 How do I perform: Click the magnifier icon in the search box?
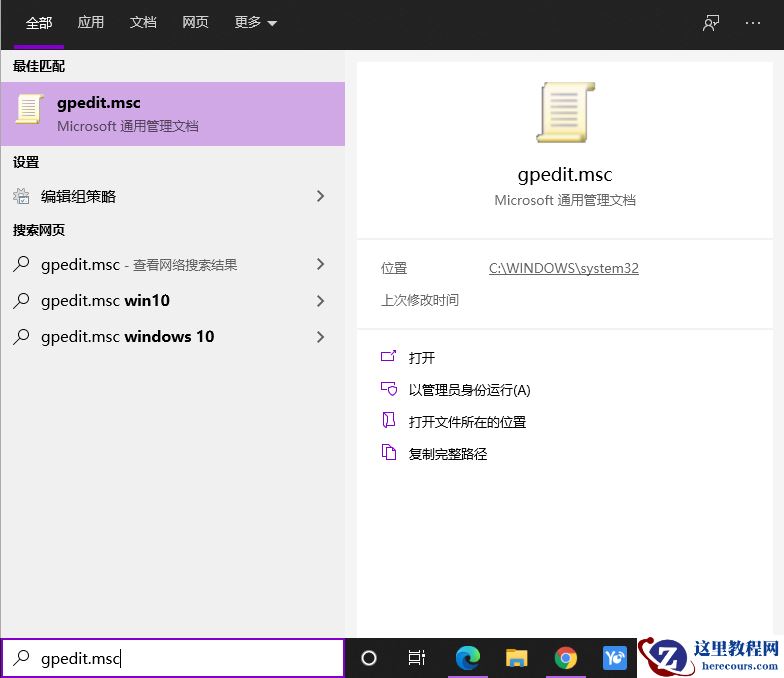(x=22, y=658)
